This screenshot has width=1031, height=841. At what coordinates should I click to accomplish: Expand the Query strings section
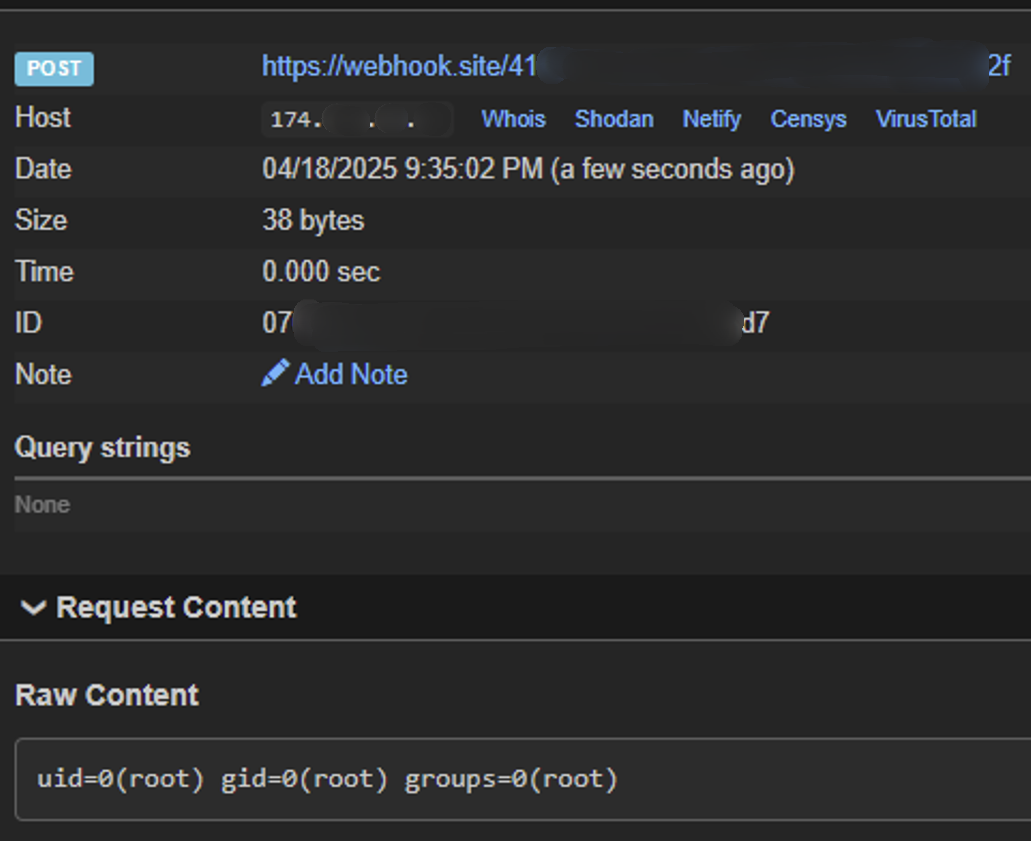102,448
